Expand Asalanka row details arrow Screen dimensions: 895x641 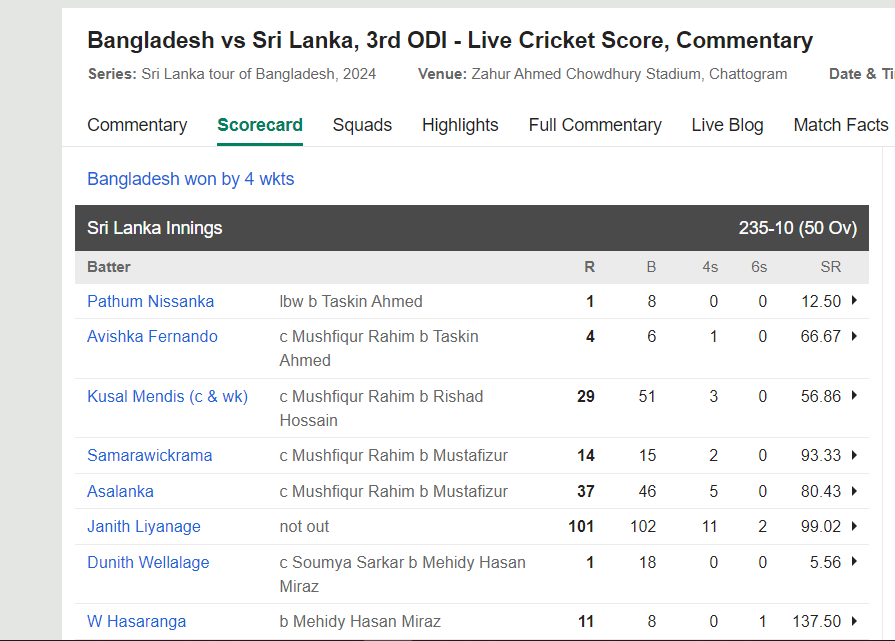[854, 491]
